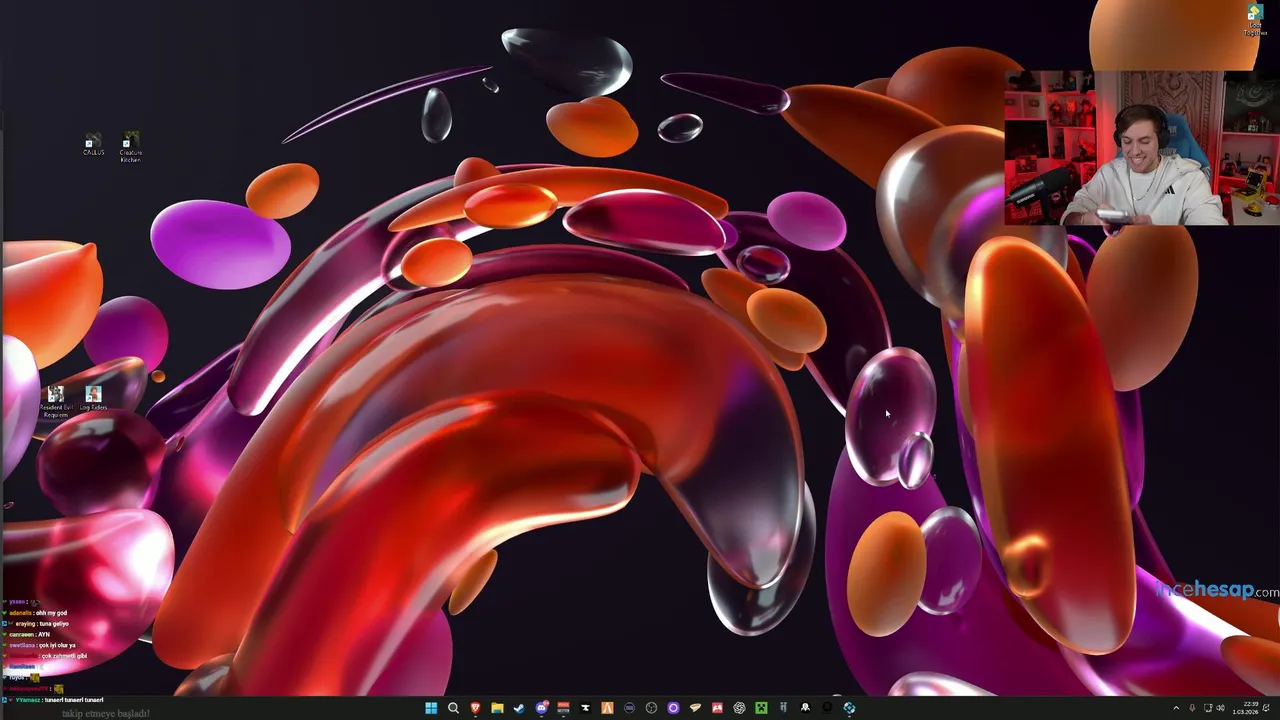Open the white figure taskbar icon

(x=805, y=708)
